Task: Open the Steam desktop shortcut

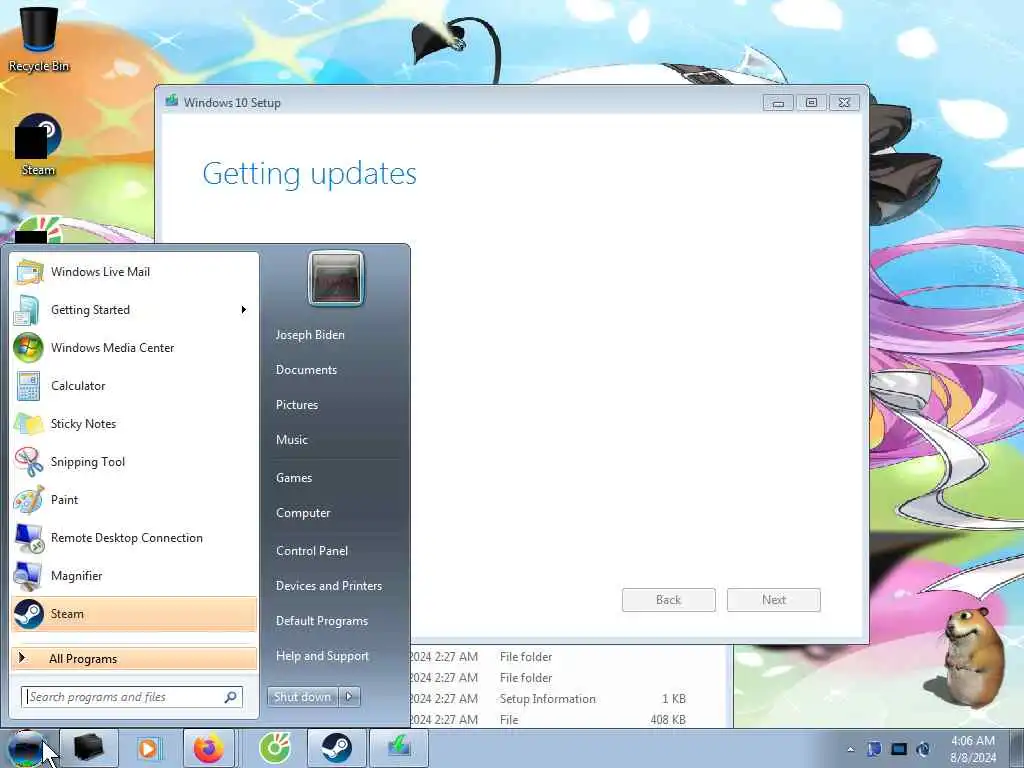Action: coord(39,145)
